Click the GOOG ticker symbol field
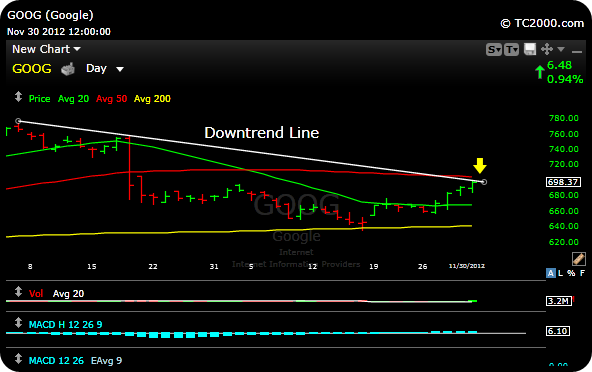The image size is (592, 372). (32, 69)
